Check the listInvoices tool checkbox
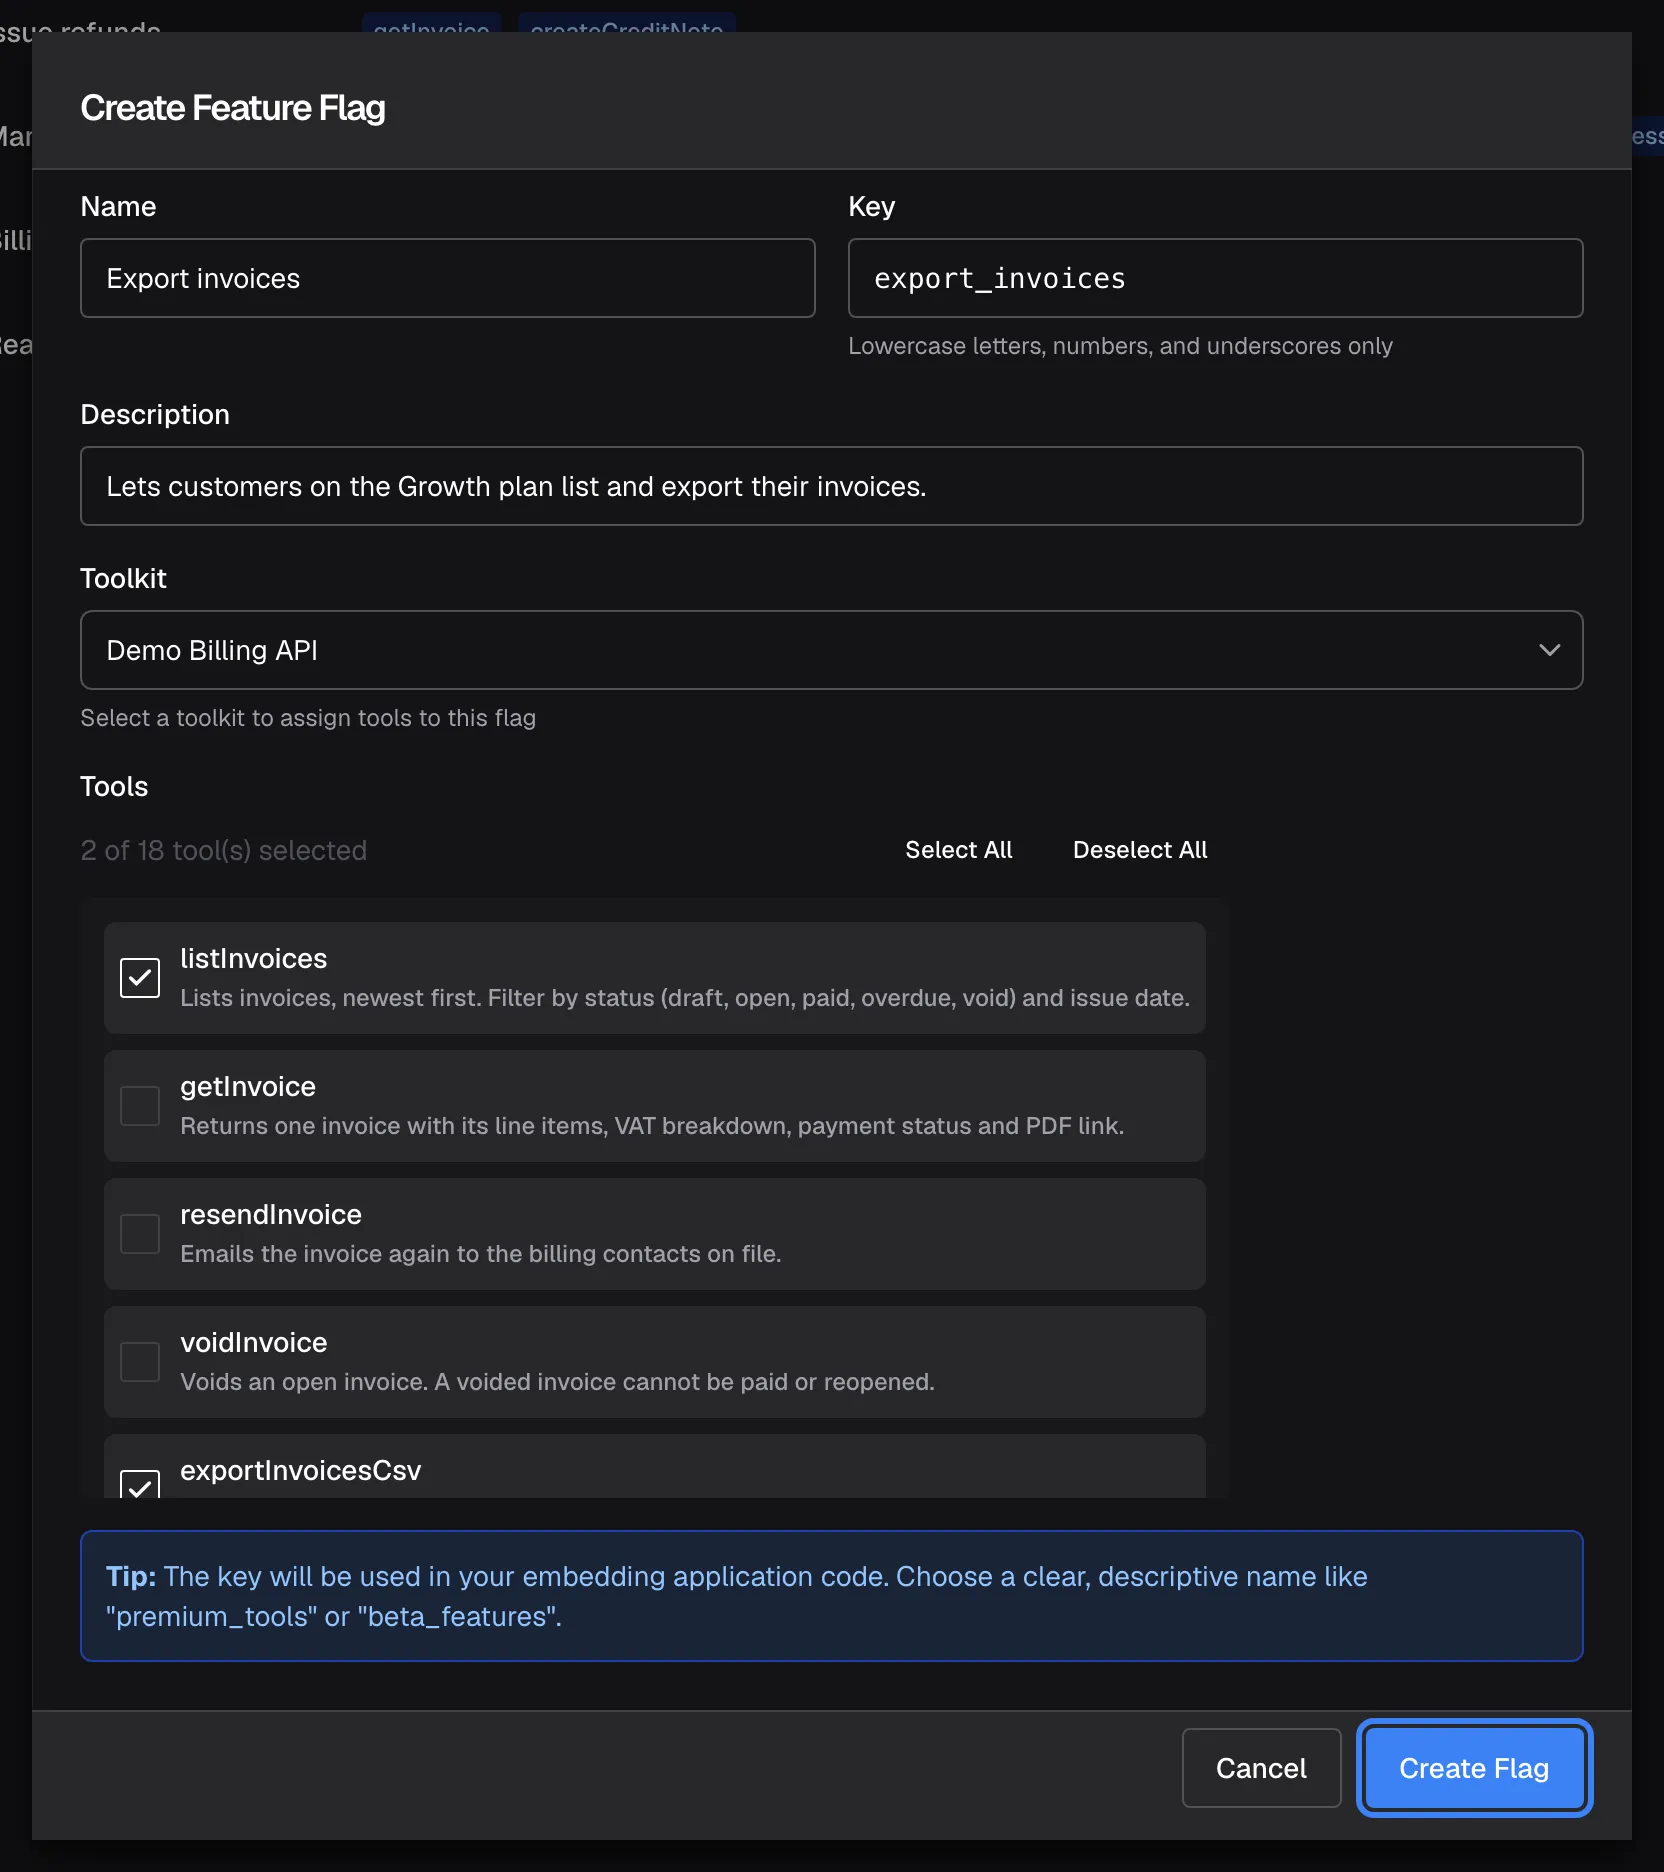The height and width of the screenshot is (1872, 1664). point(140,978)
